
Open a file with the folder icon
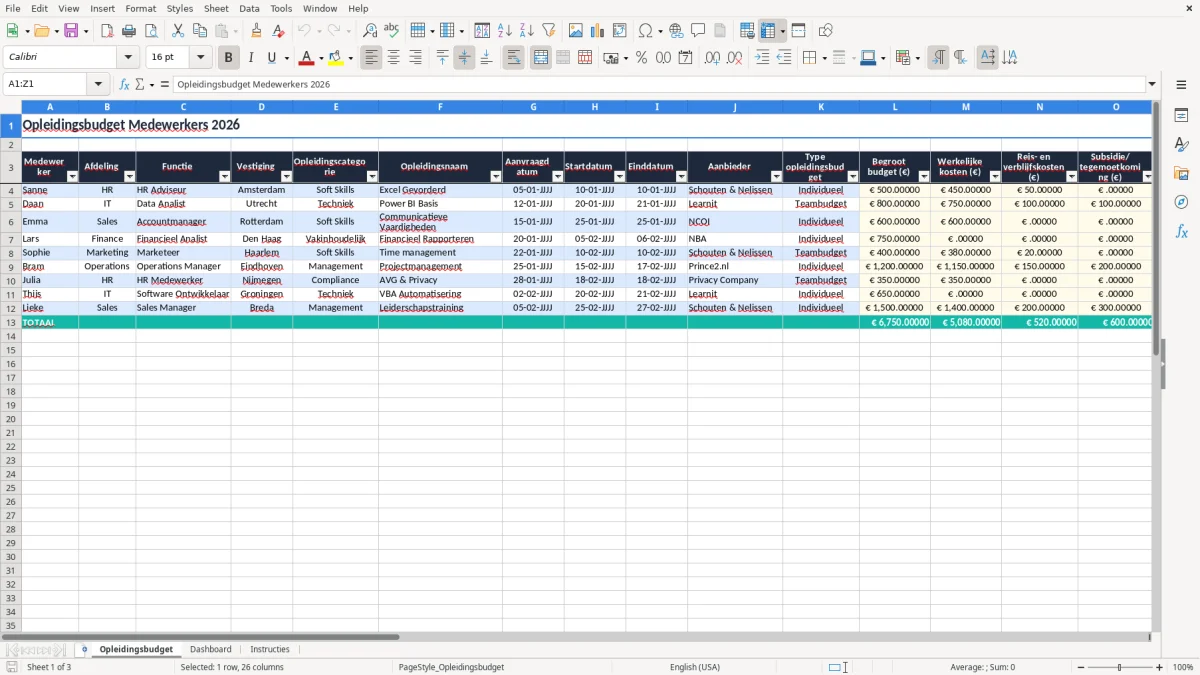(41, 31)
